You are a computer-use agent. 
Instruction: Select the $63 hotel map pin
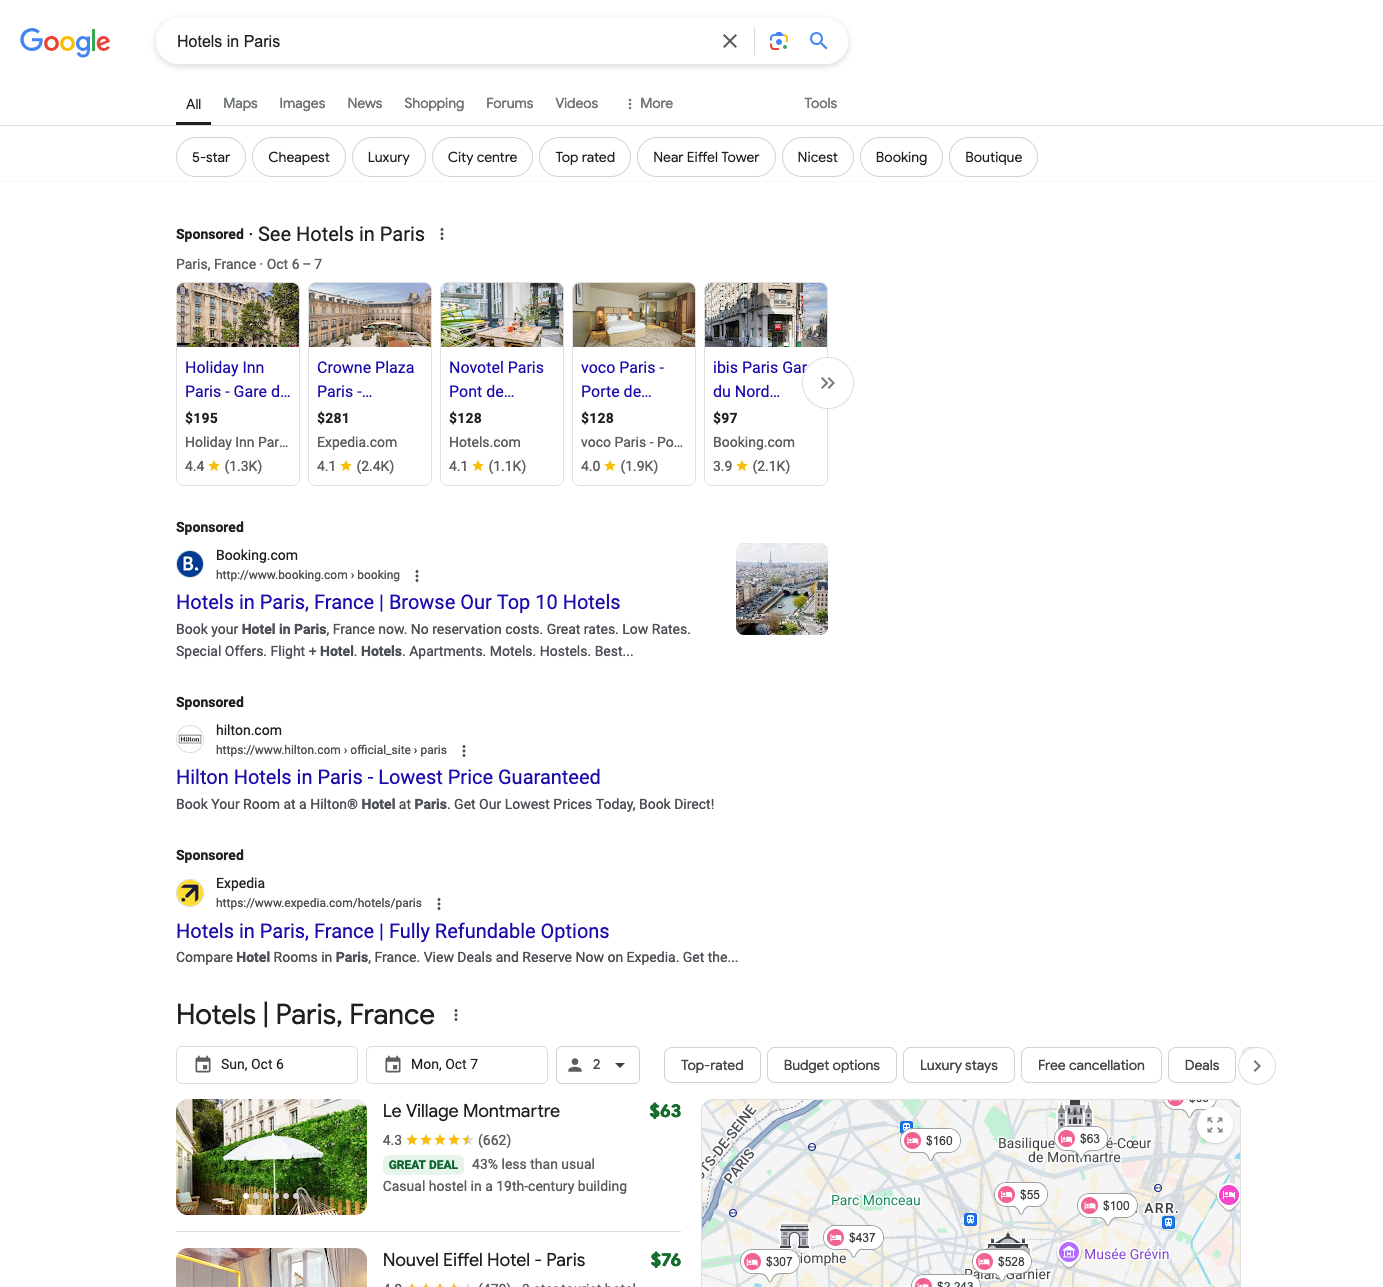(1081, 1139)
